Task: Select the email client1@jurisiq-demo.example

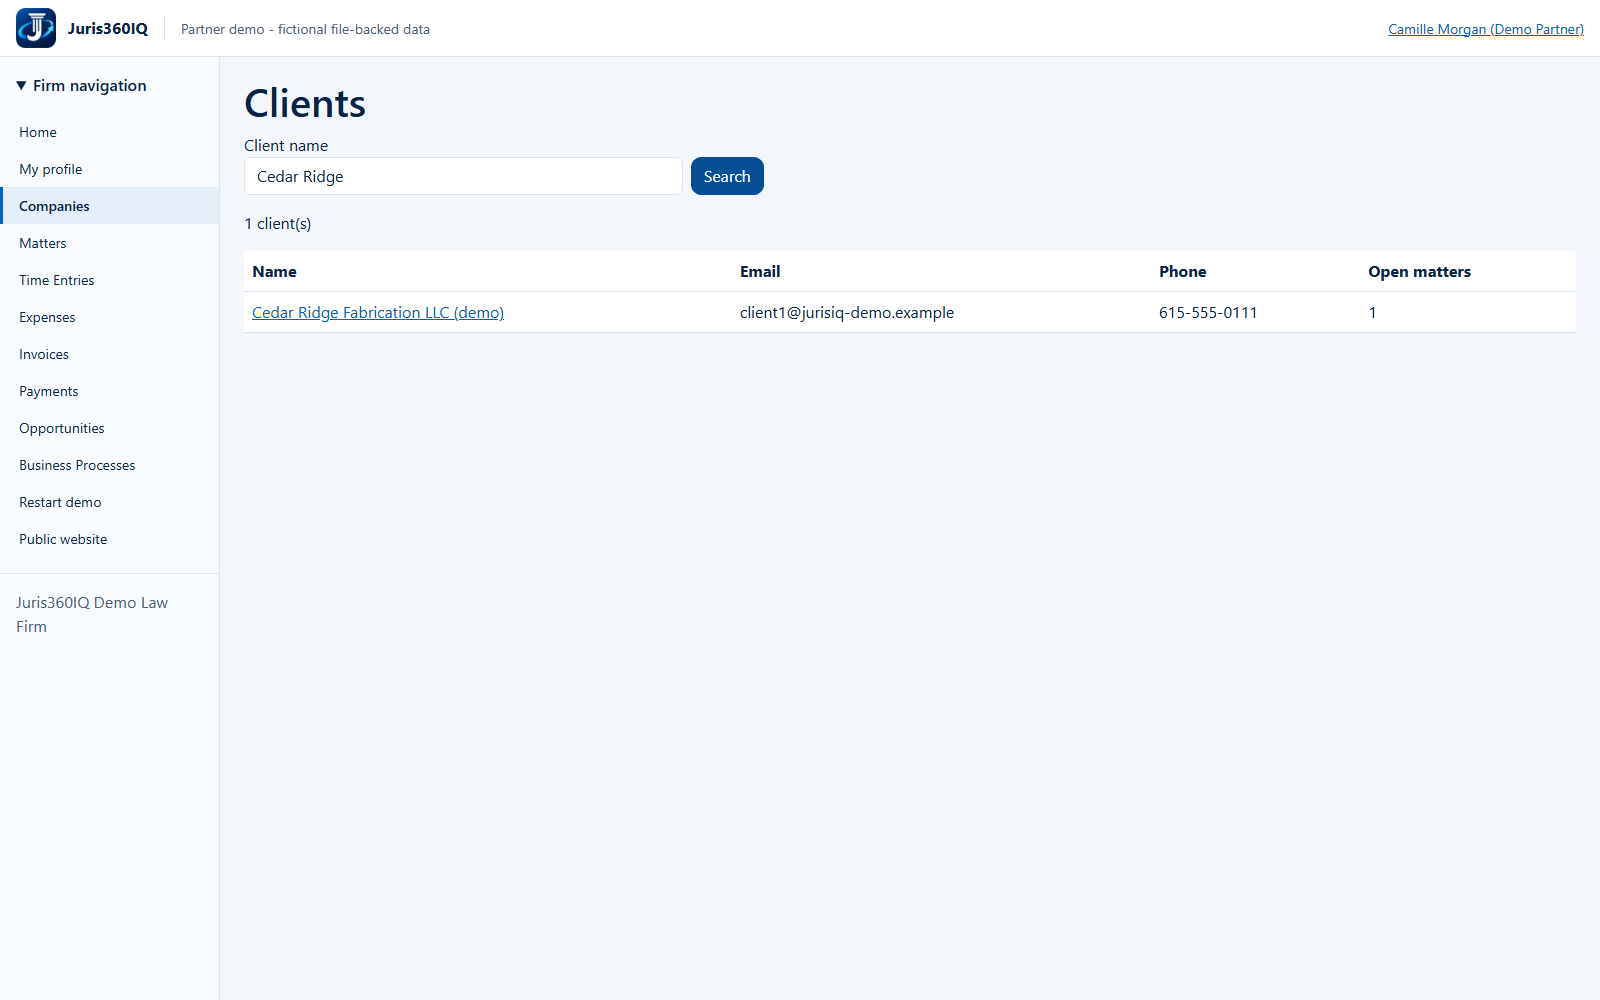Action: click(x=847, y=313)
